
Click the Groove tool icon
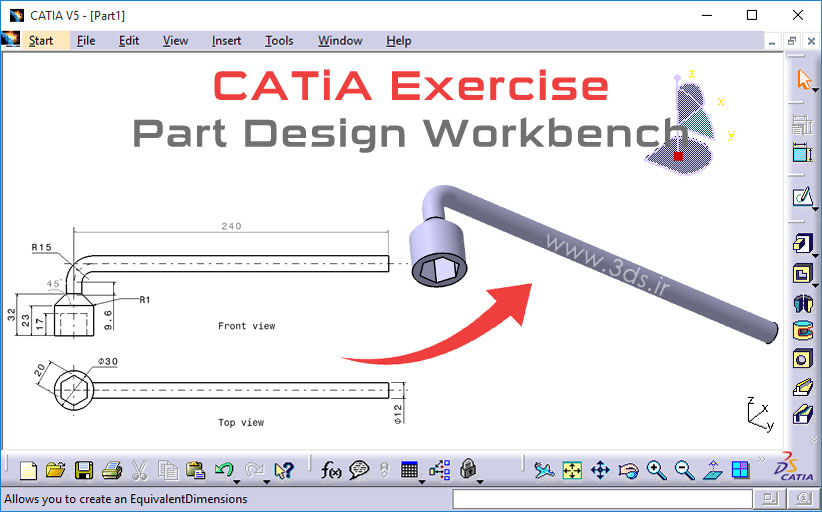tap(803, 331)
